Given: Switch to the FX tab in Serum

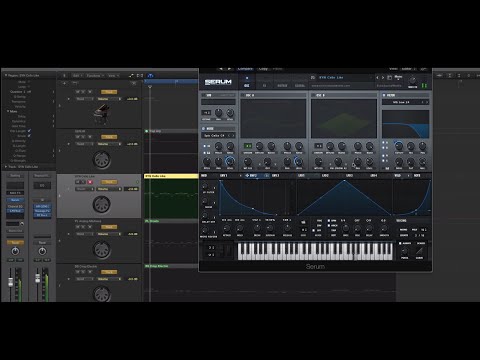Looking at the screenshot, I should 265,86.
